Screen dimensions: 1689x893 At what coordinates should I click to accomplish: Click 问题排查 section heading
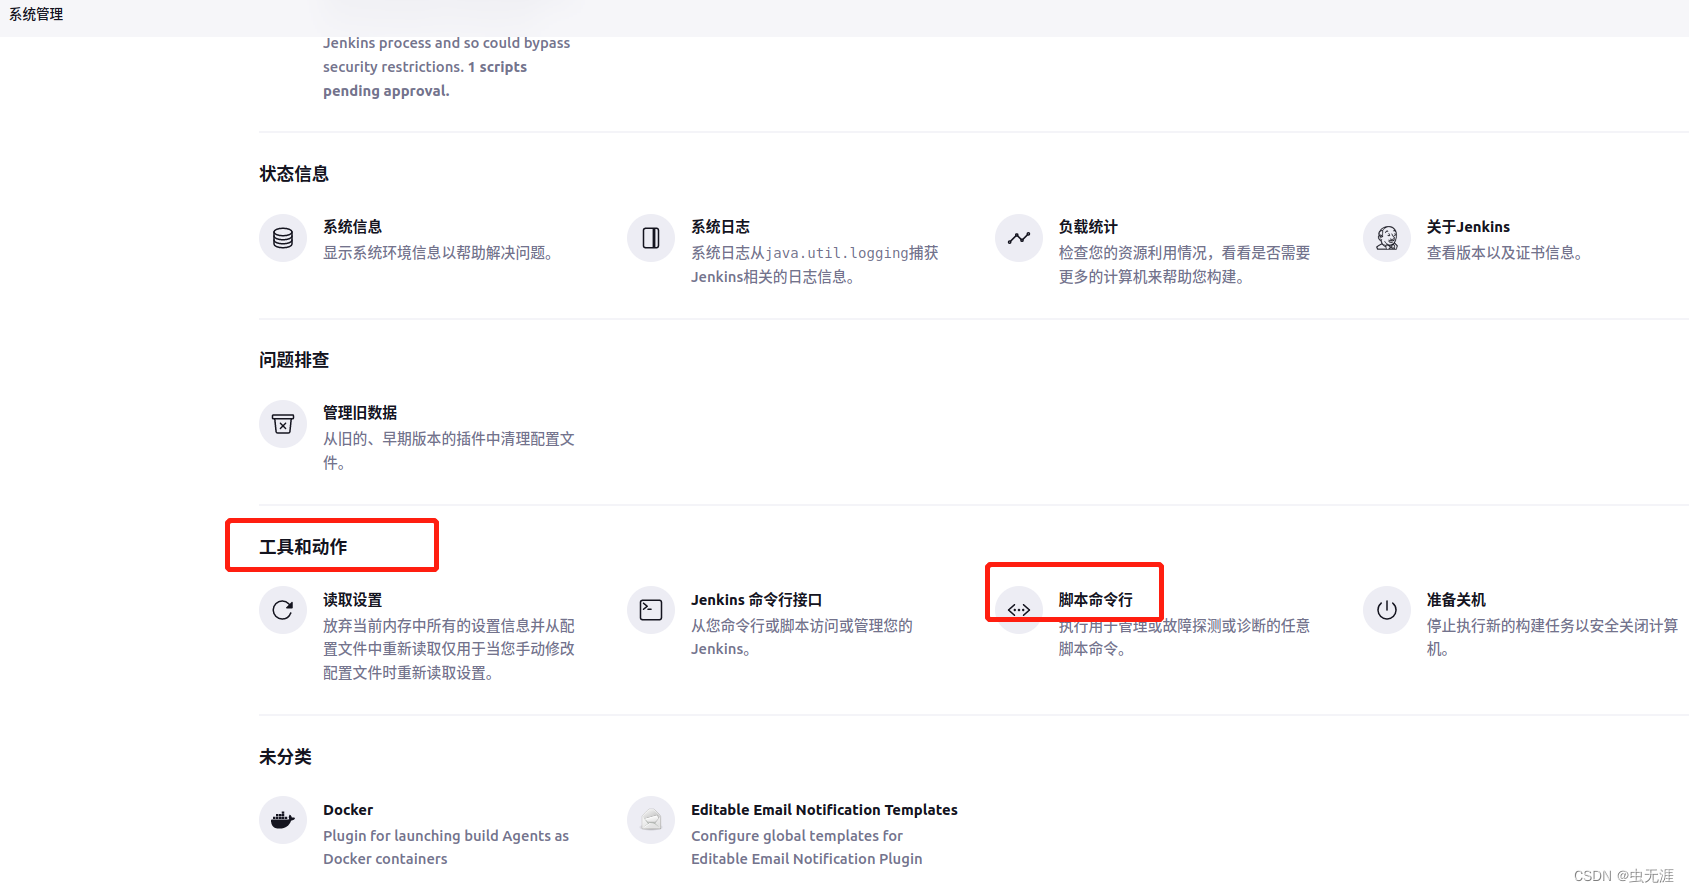pyautogui.click(x=294, y=360)
